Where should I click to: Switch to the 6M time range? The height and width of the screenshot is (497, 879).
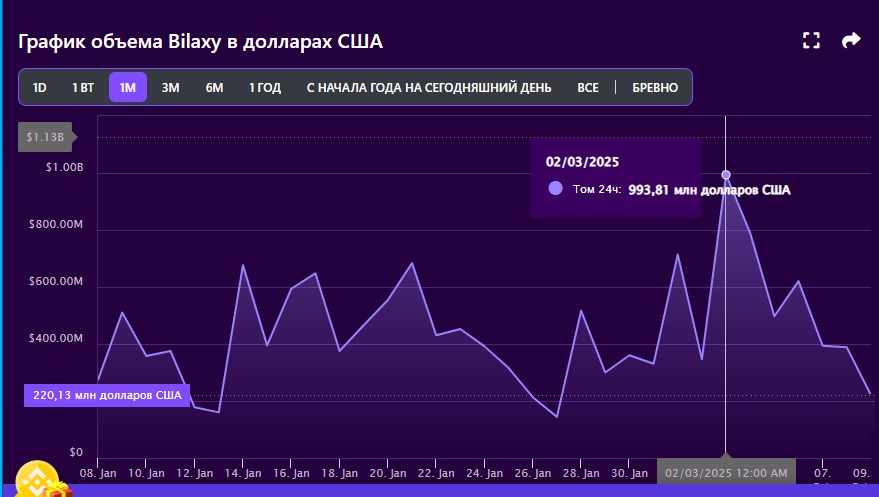tap(214, 87)
